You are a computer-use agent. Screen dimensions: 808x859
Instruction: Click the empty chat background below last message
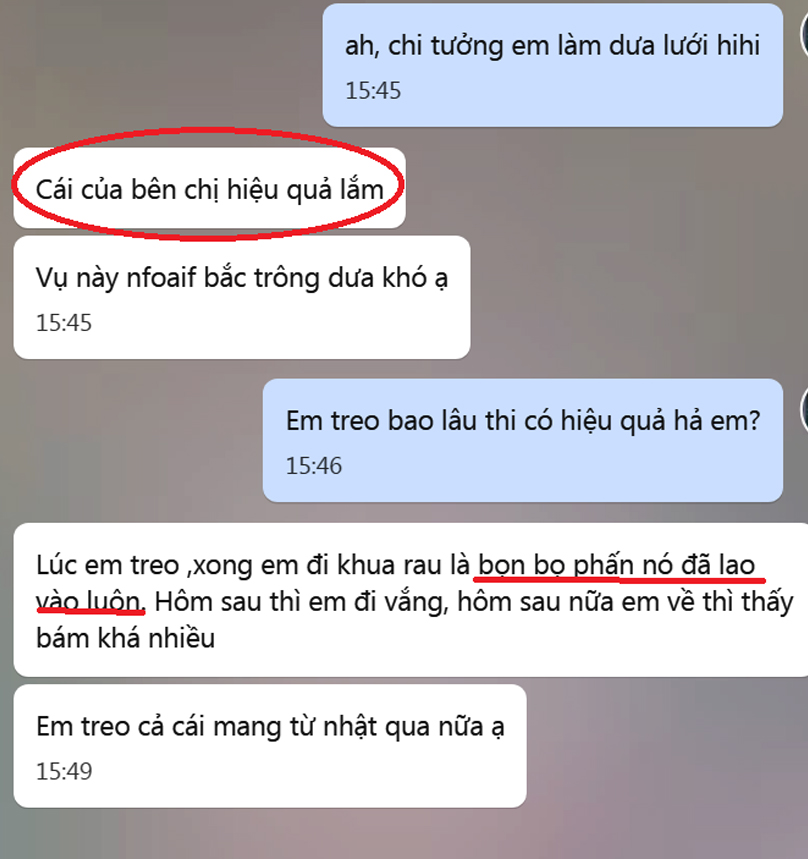pyautogui.click(x=404, y=834)
